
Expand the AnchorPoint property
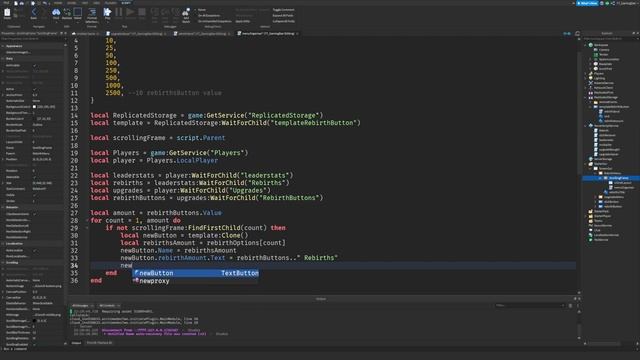point(3,95)
